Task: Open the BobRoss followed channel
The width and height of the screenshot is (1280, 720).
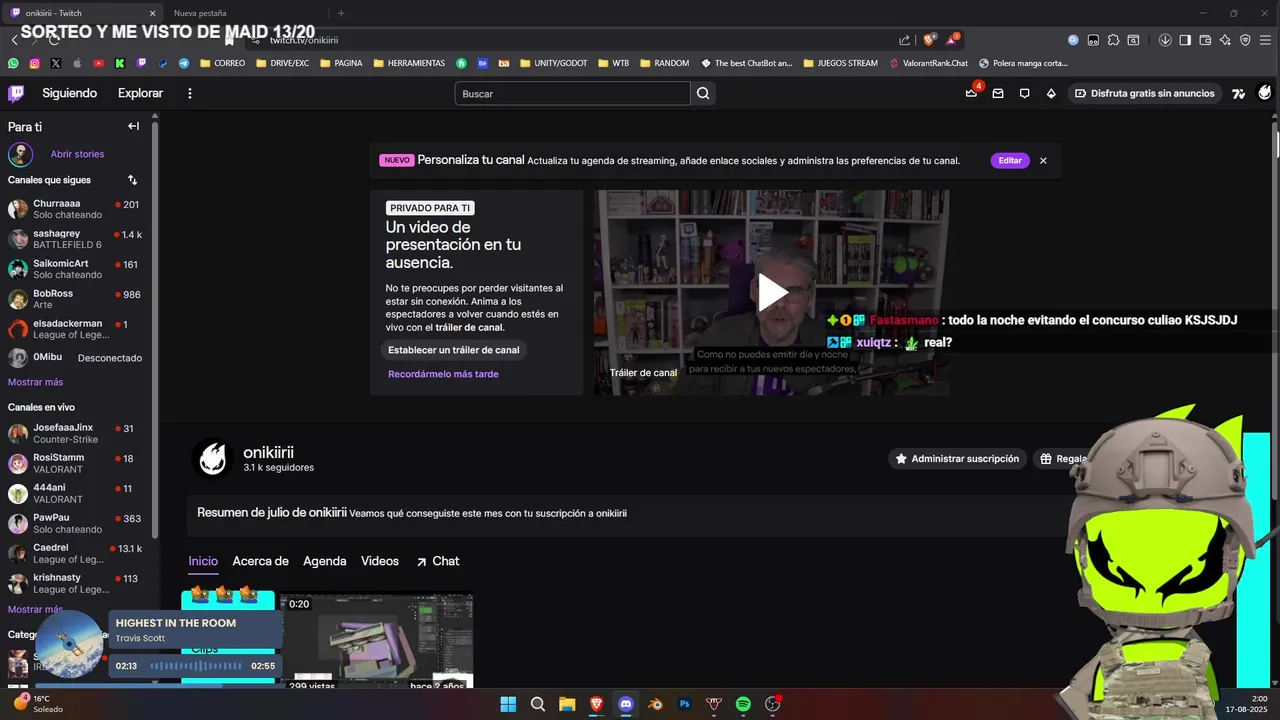Action: click(76, 298)
